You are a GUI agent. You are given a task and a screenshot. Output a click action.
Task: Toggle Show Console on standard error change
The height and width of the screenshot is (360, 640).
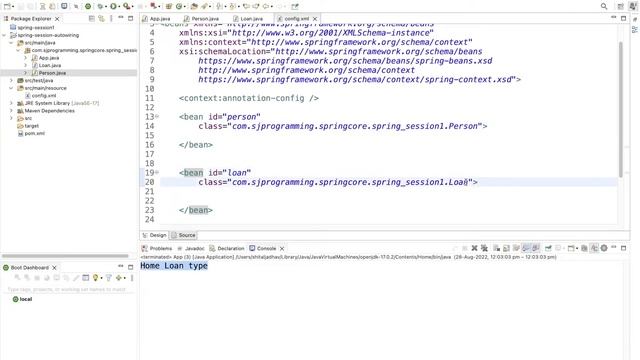[536, 248]
